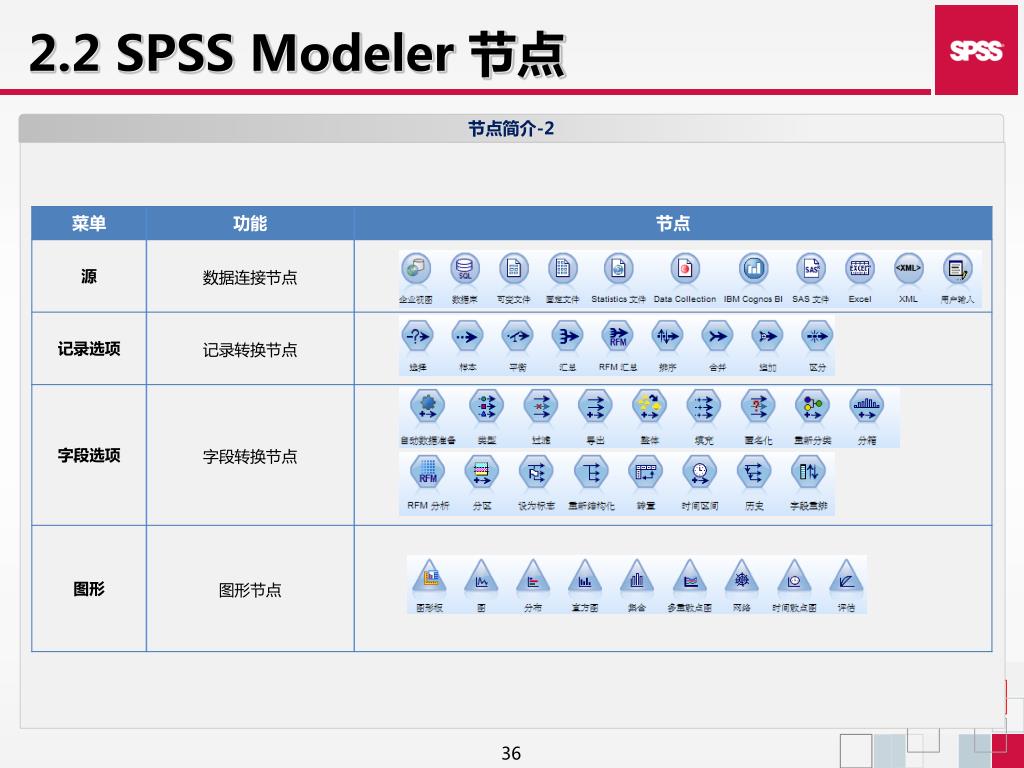Viewport: 1024px width, 768px height.
Task: Select the 时间区间 clock node icon
Action: tap(699, 472)
